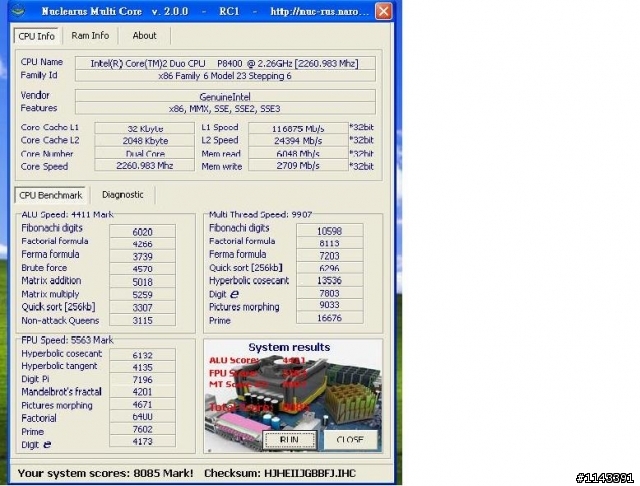This screenshot has height=486, width=640.
Task: Click the Mem write 2709 Mb/s value
Action: pos(298,166)
